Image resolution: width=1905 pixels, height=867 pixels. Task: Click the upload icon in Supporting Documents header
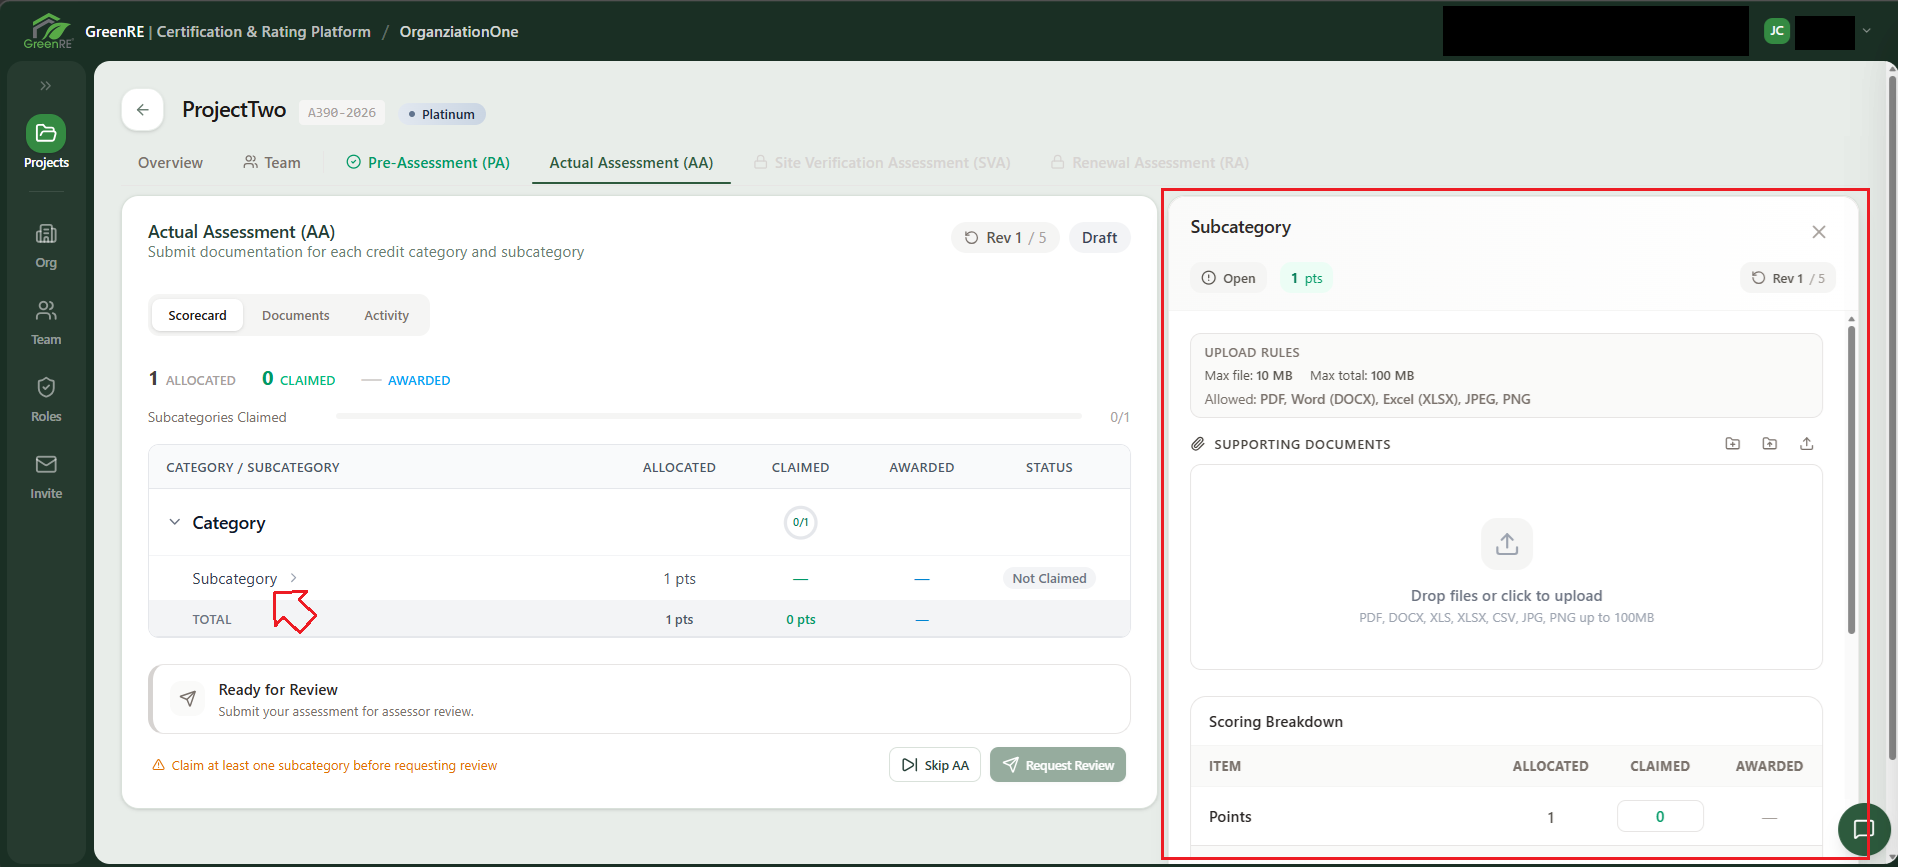click(x=1807, y=444)
